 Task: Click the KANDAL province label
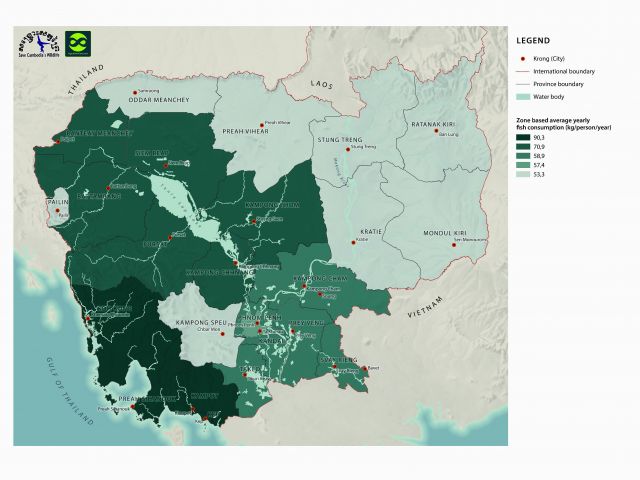[x=271, y=340]
